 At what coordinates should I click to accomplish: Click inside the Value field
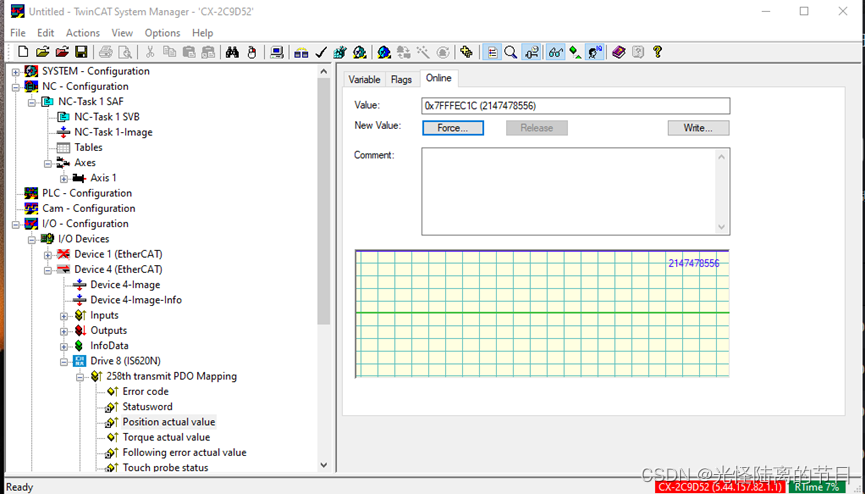coord(576,106)
